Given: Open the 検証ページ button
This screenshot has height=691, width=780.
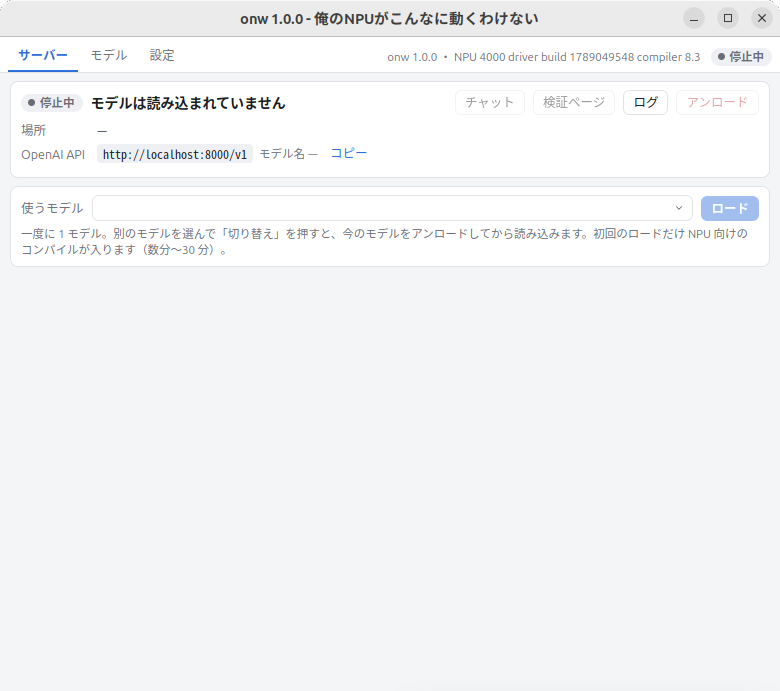Looking at the screenshot, I should click(574, 102).
